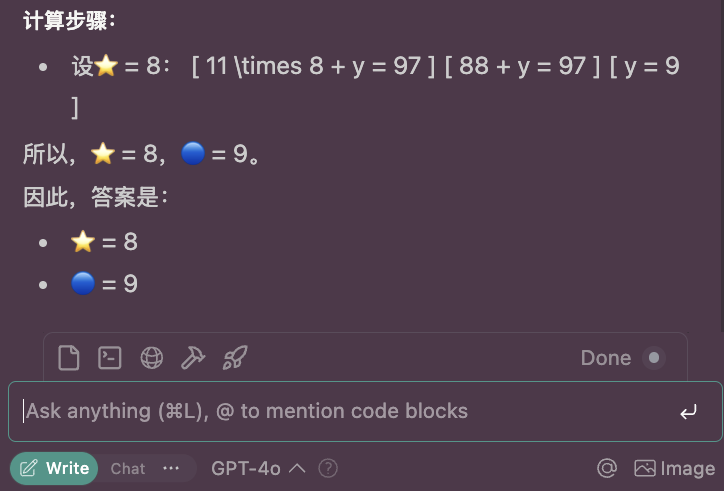The image size is (724, 491).
Task: Open the help question mark icon
Action: [328, 468]
